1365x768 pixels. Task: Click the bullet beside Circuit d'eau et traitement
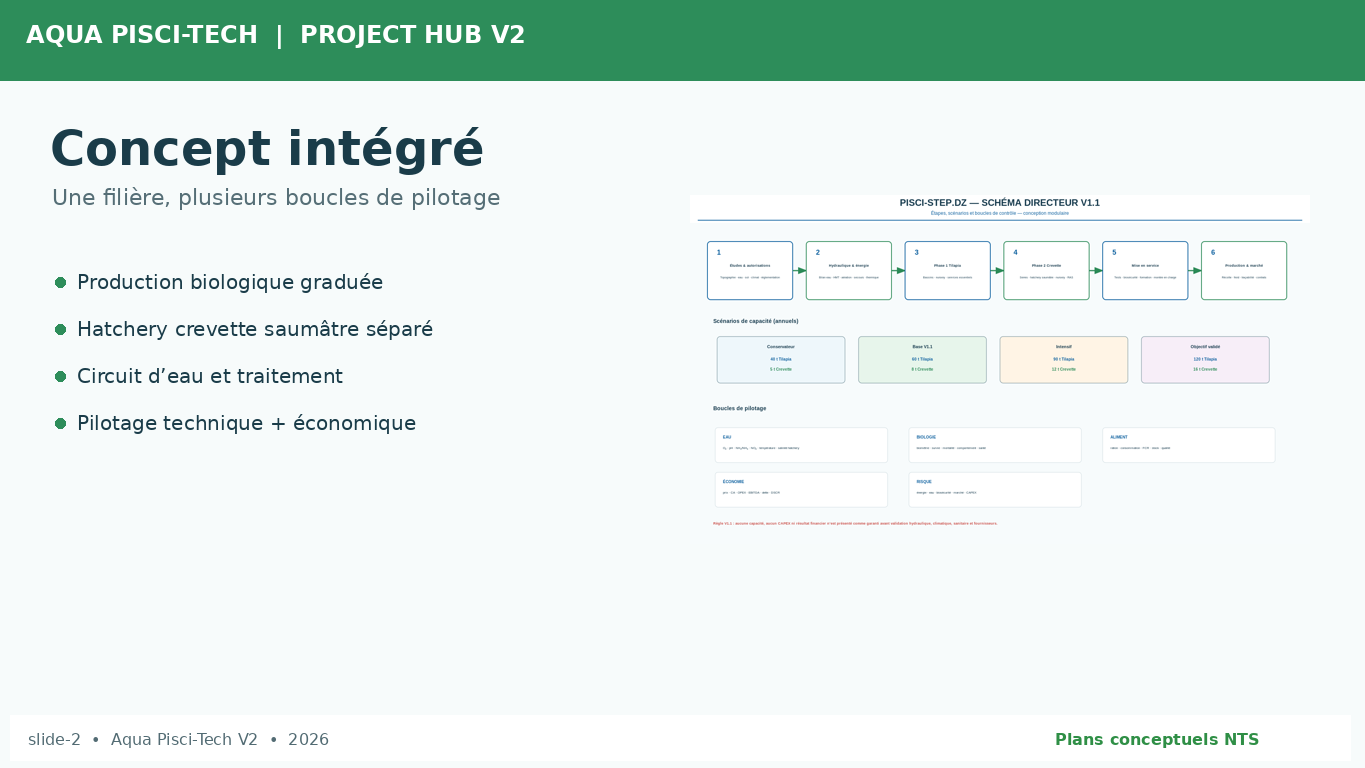coord(60,377)
